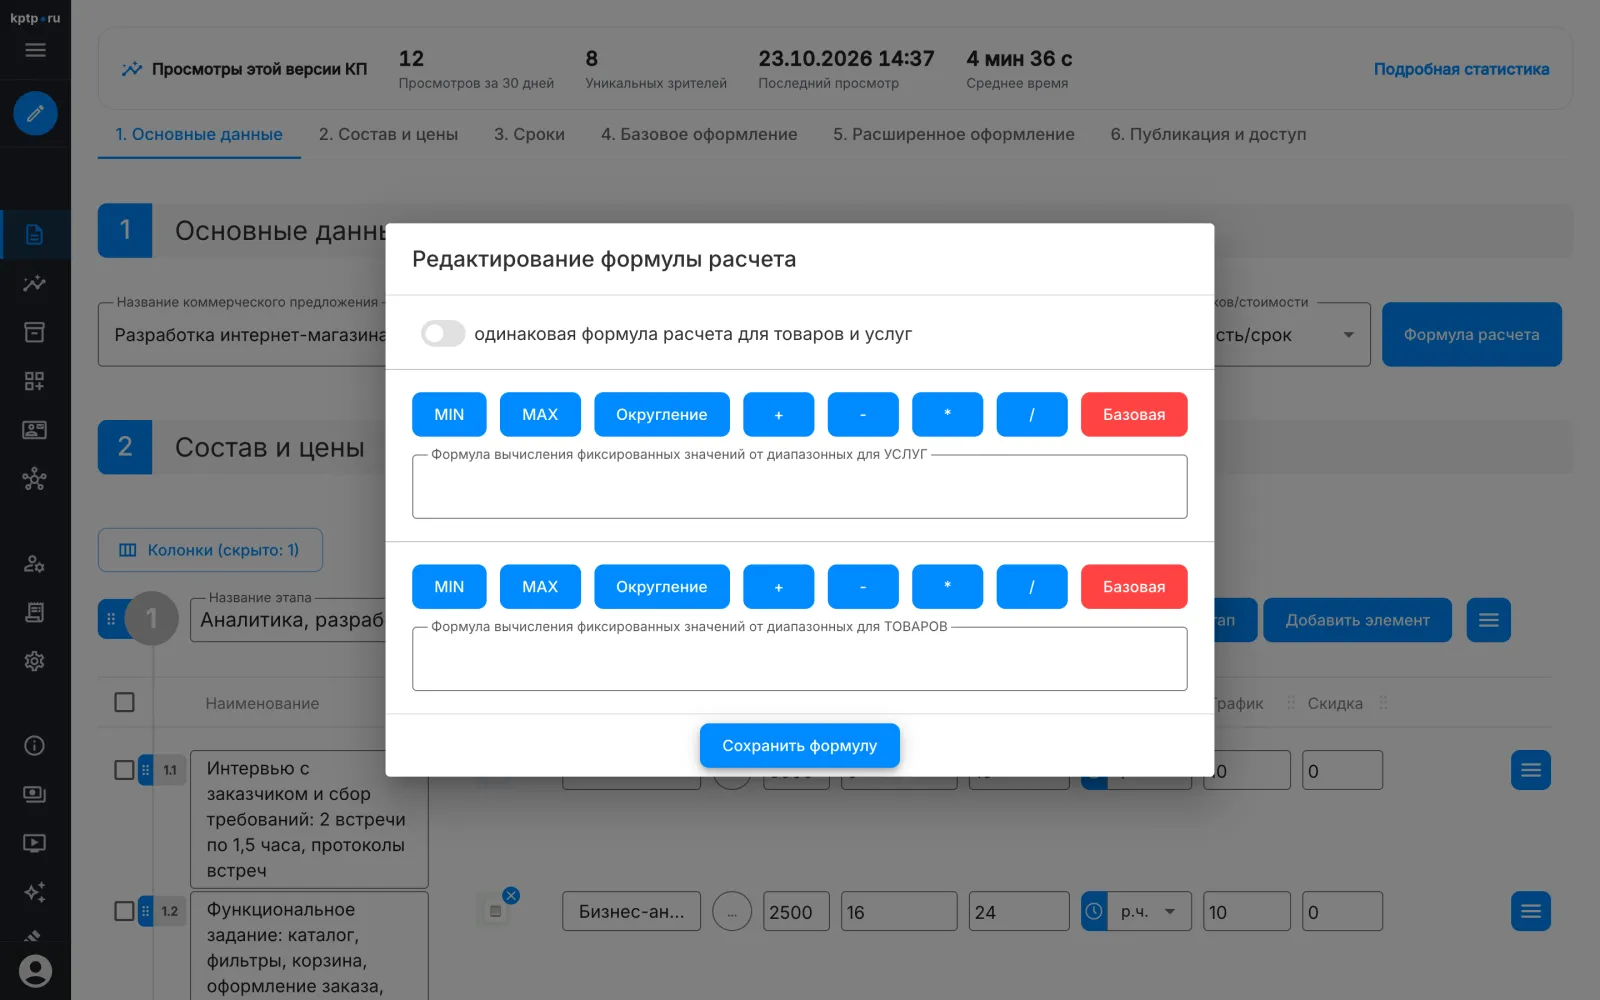Image resolution: width=1600 pixels, height=1000 pixels.
Task: Switch to the 3. Сроки tab
Action: click(529, 134)
